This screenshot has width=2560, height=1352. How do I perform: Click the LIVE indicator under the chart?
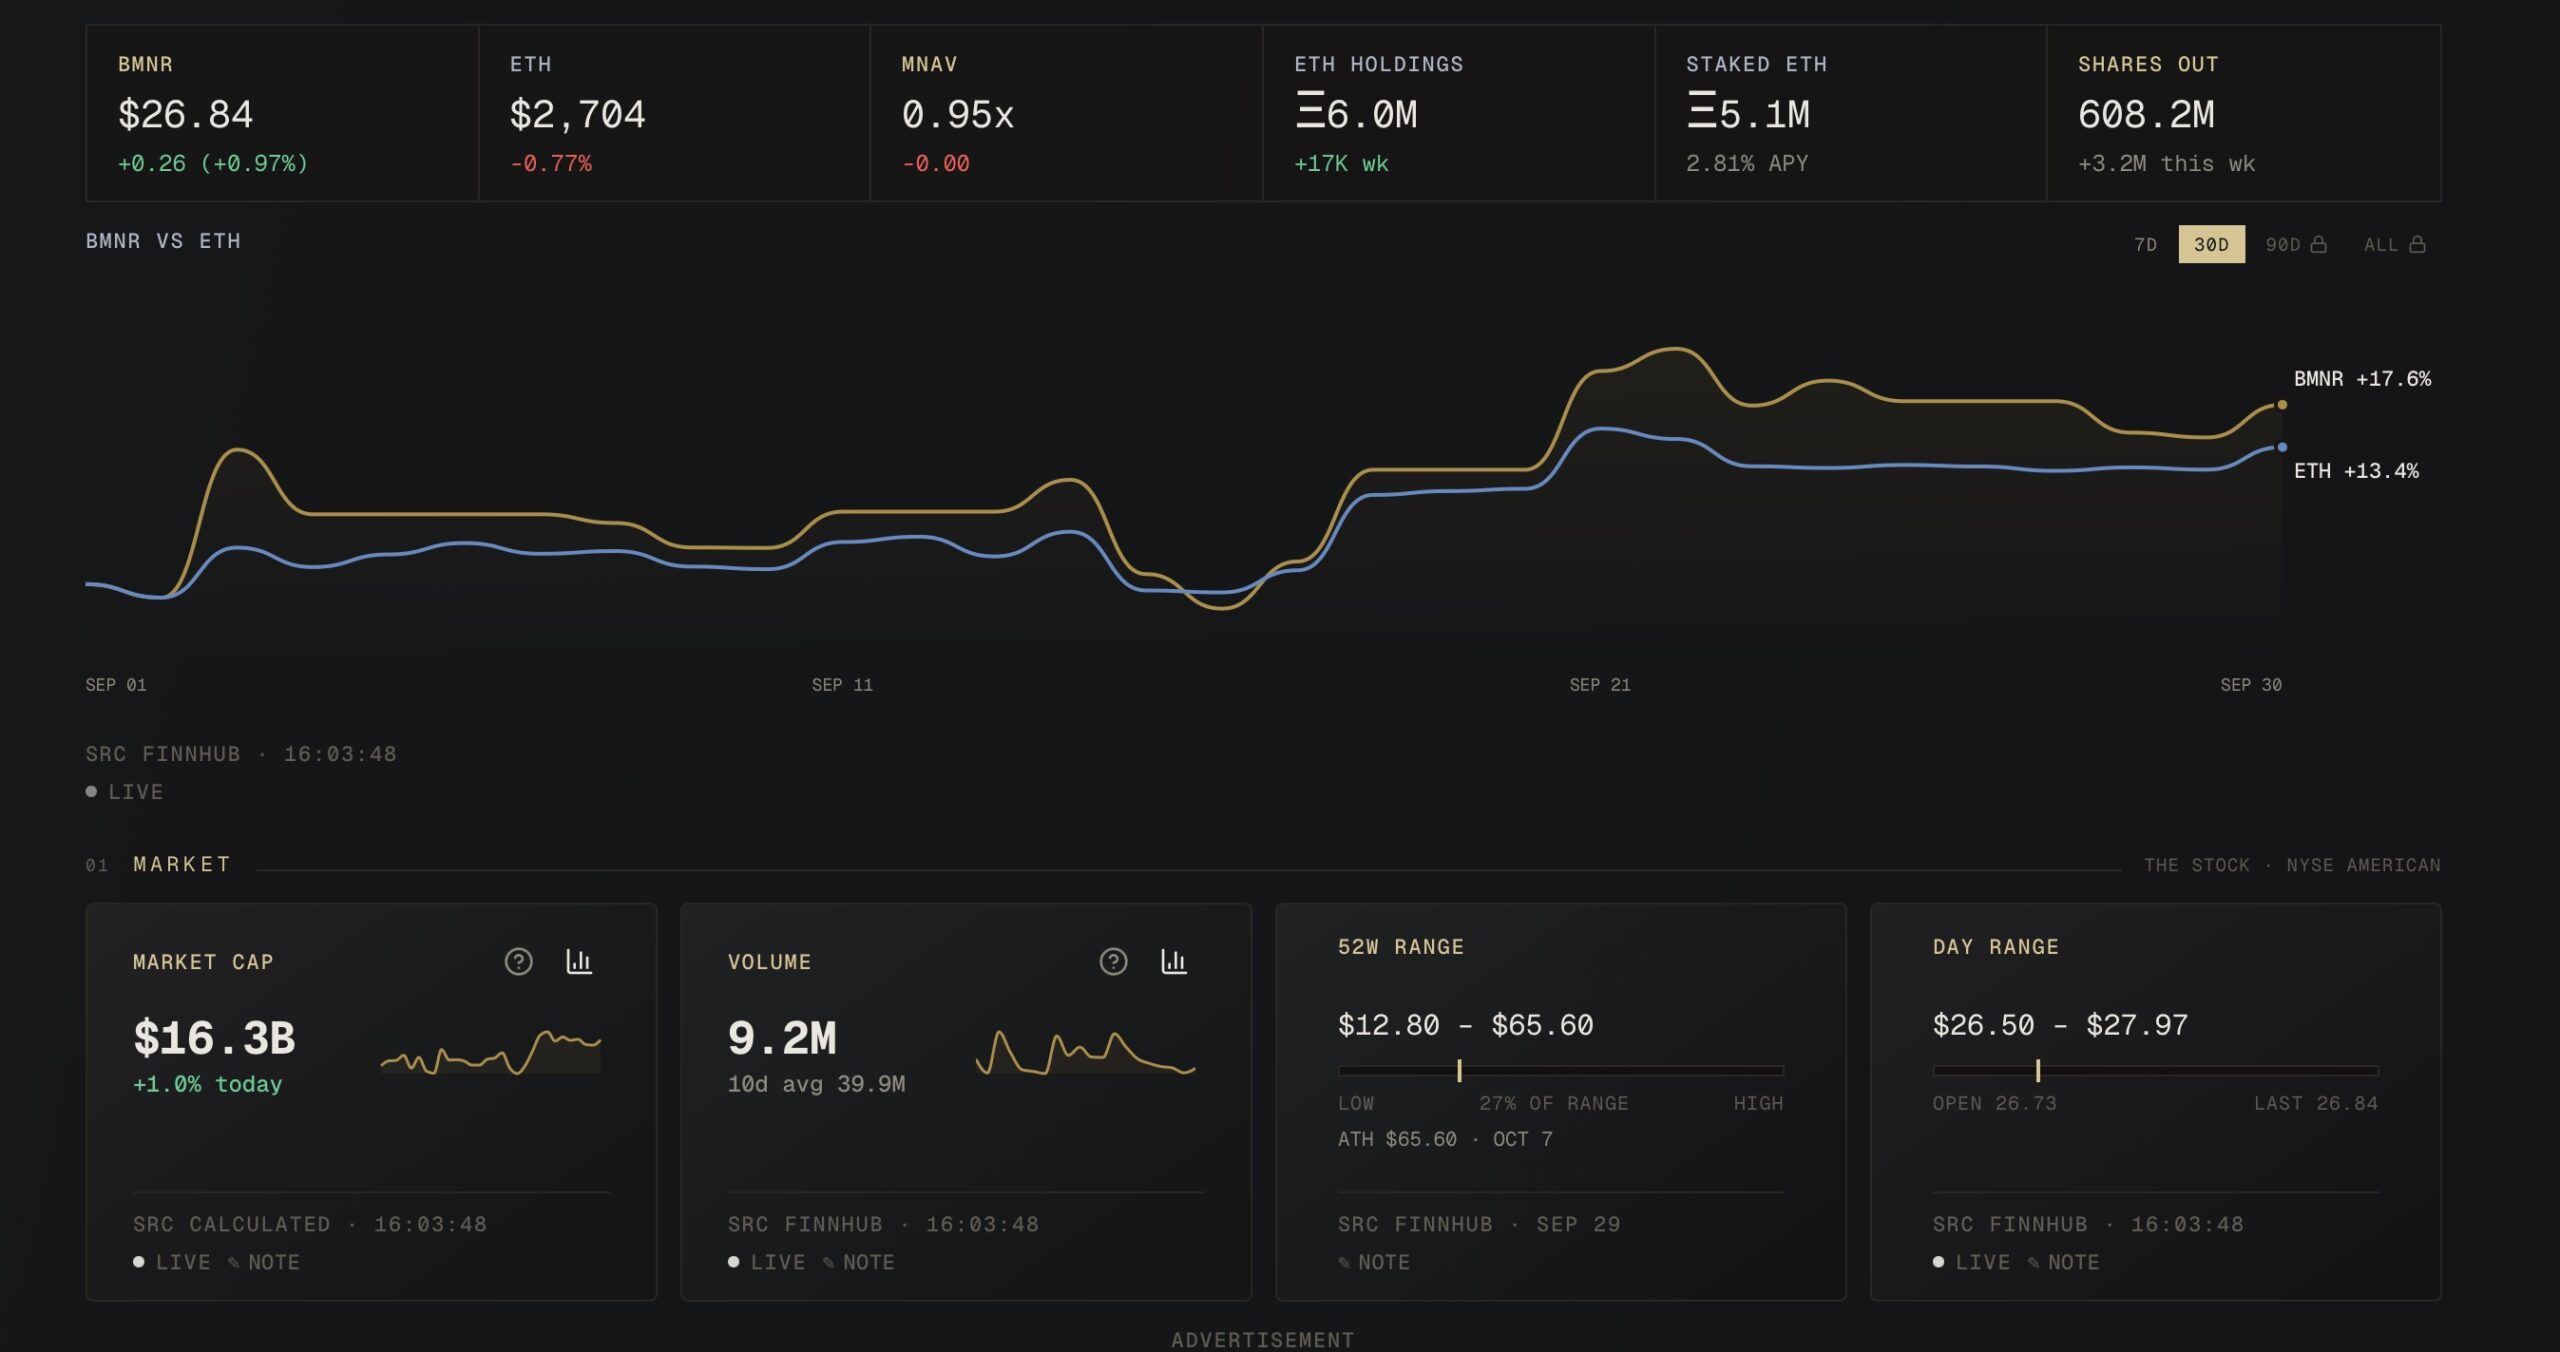[x=124, y=792]
